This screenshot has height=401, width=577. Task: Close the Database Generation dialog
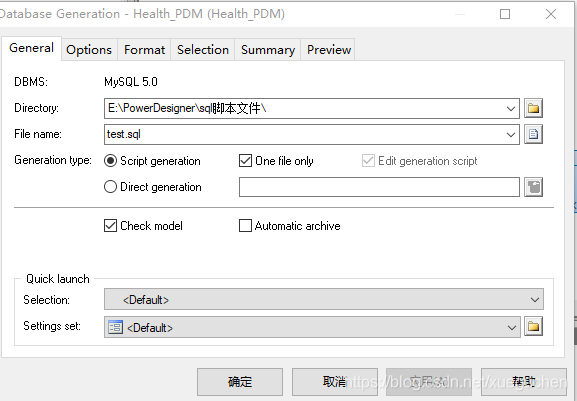(551, 14)
